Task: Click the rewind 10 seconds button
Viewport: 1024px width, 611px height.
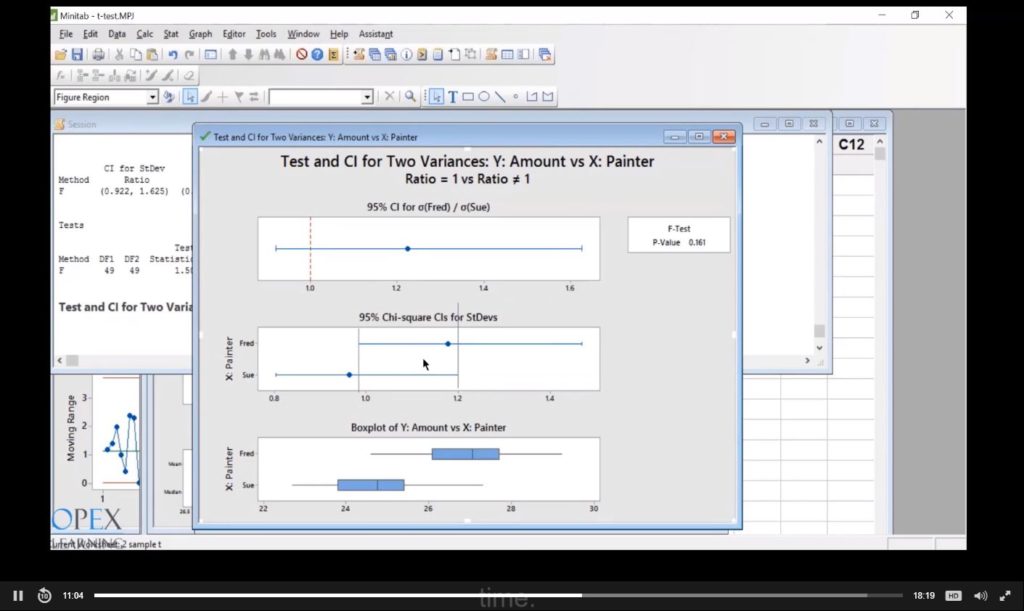Action: click(x=44, y=596)
